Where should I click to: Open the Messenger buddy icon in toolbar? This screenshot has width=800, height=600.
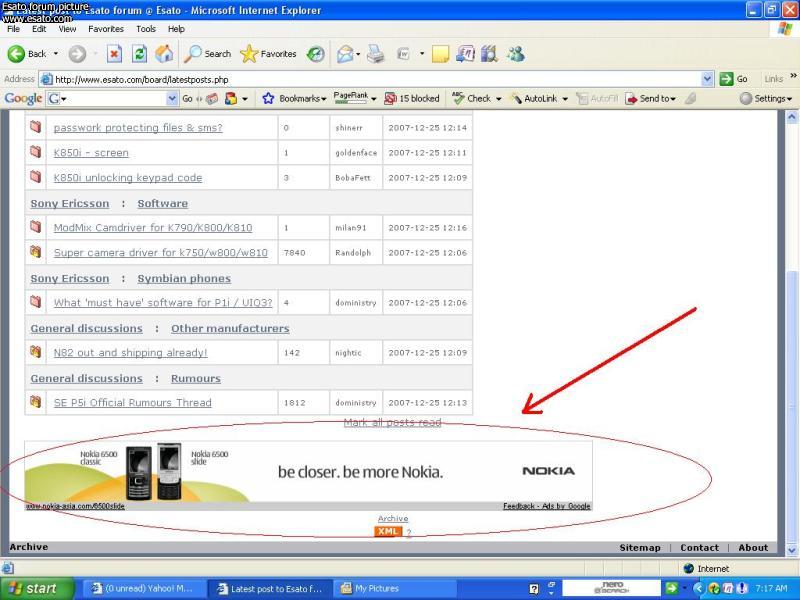coord(516,54)
